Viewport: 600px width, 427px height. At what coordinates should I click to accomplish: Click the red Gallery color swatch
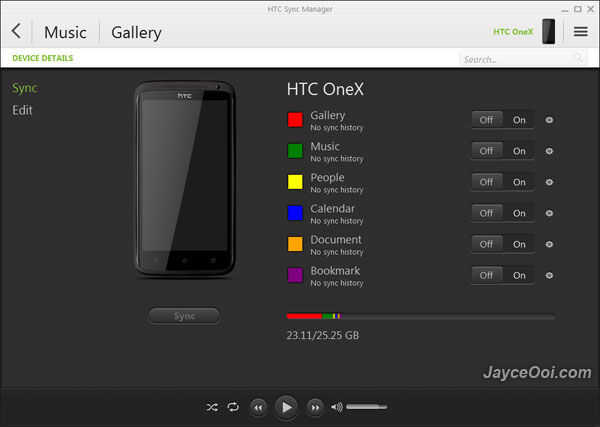295,120
